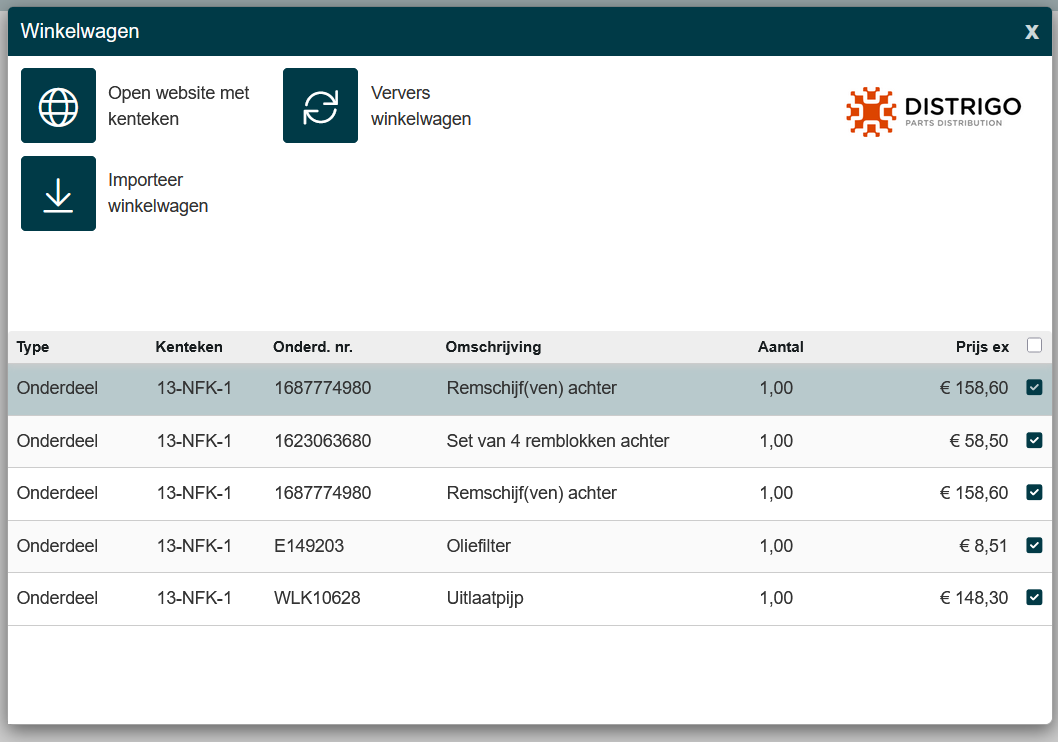Click the download arrow import icon
Viewport: 1058px width, 742px height.
click(58, 194)
